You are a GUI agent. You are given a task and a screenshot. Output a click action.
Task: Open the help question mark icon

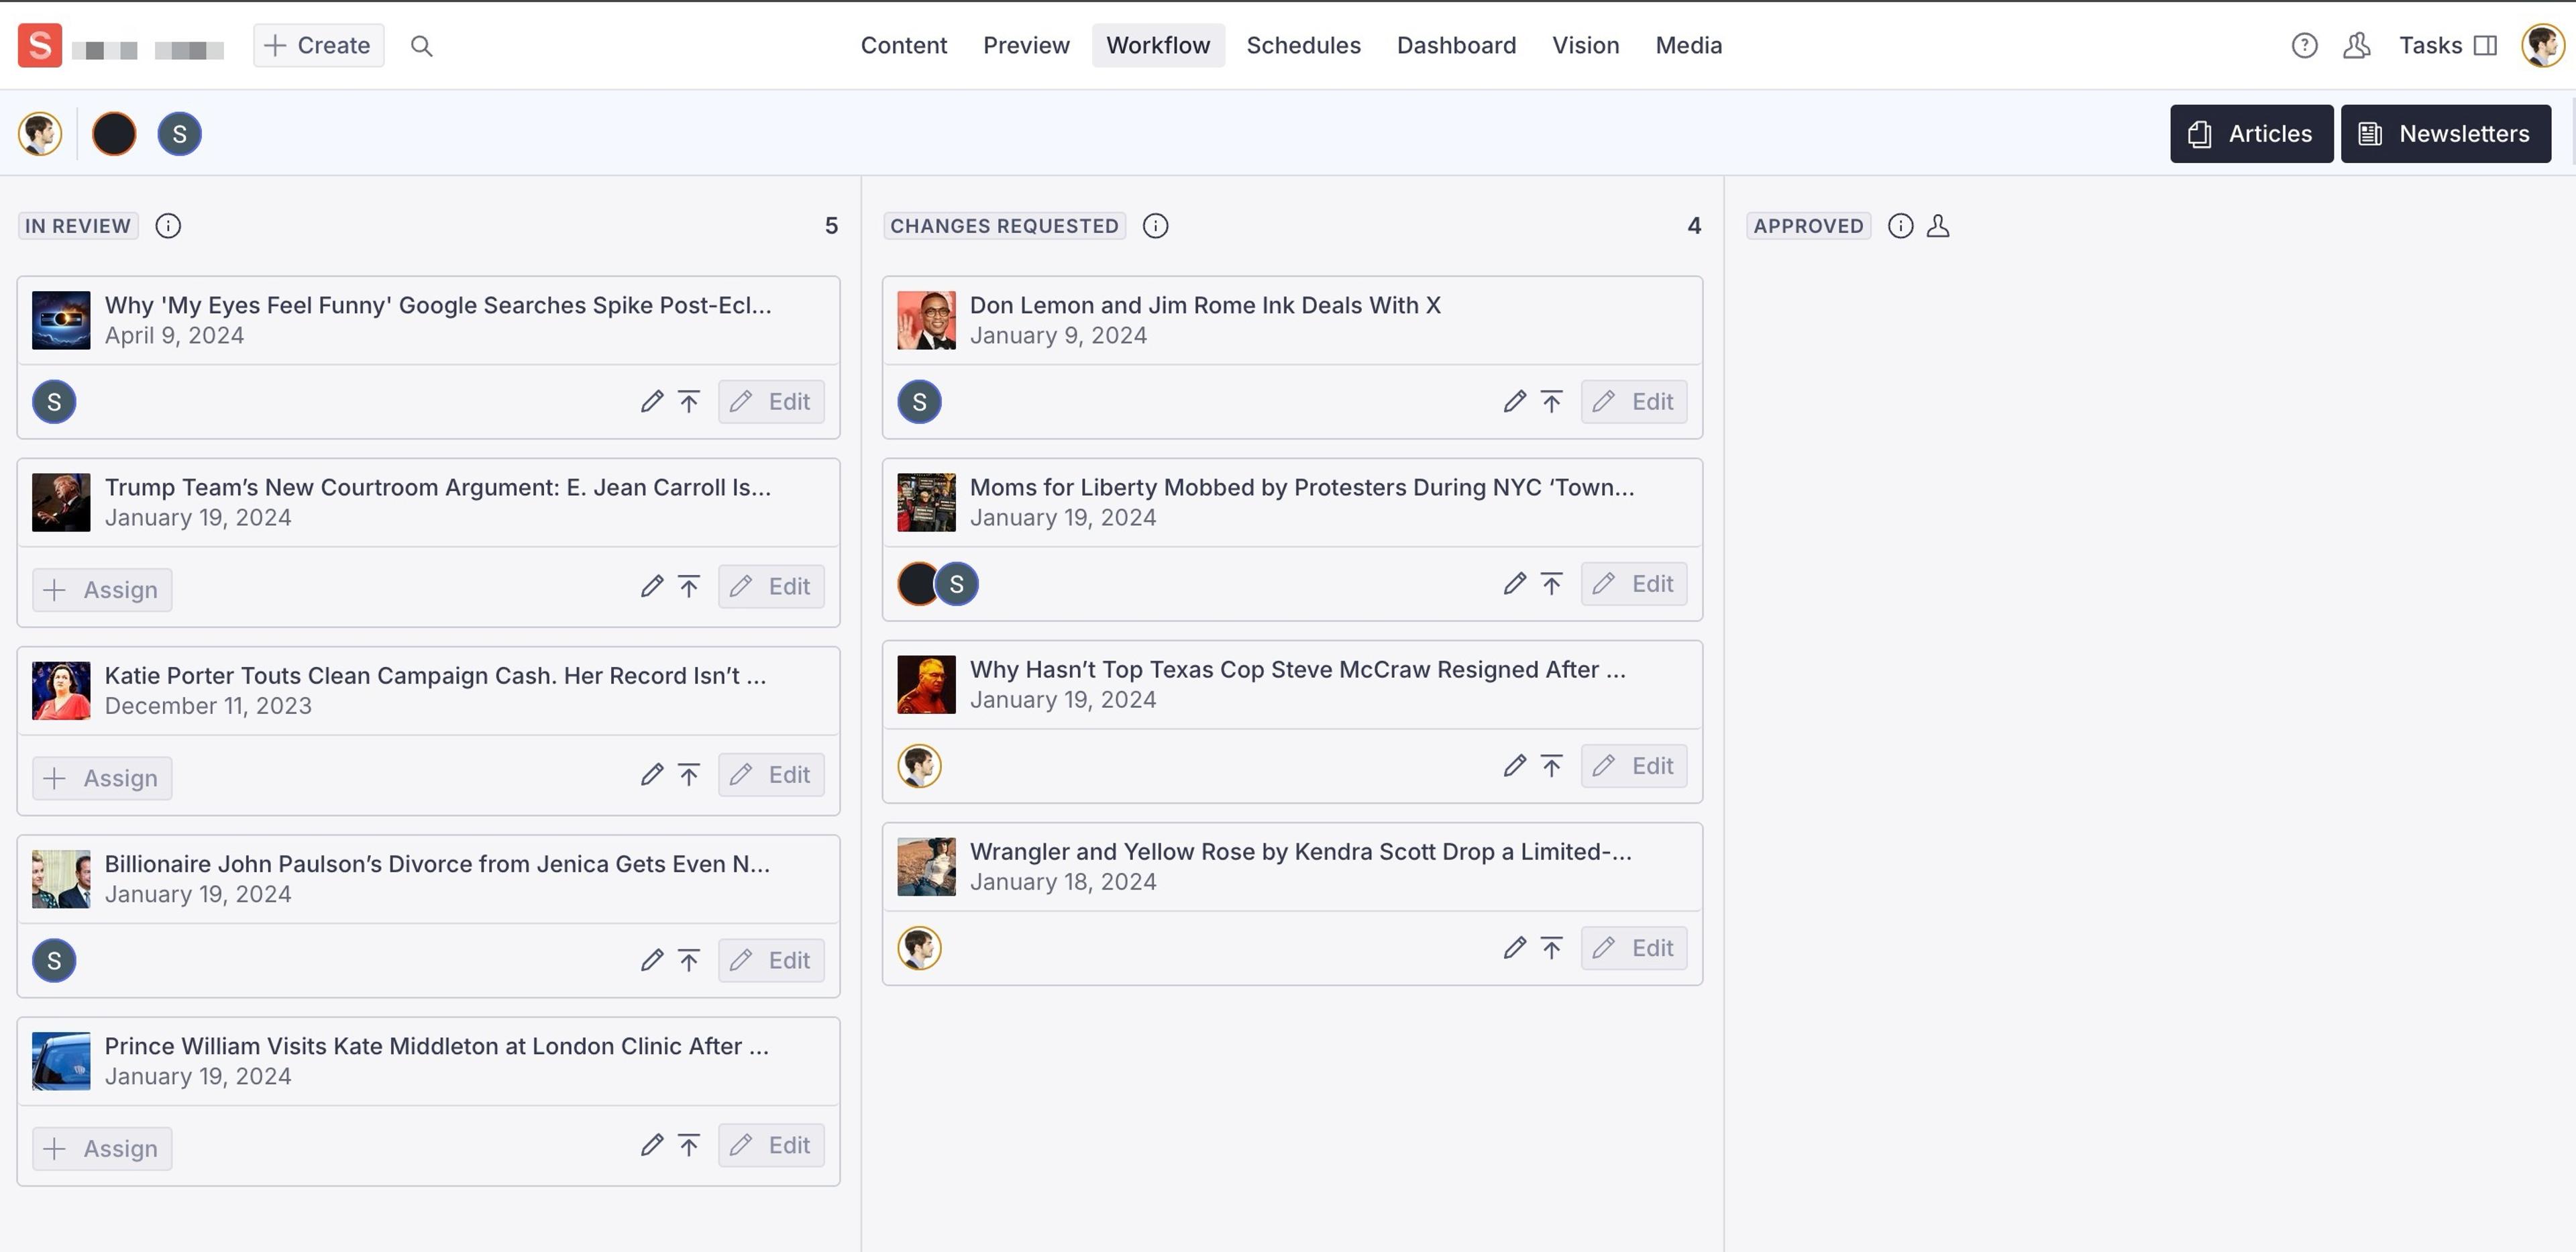[2304, 46]
